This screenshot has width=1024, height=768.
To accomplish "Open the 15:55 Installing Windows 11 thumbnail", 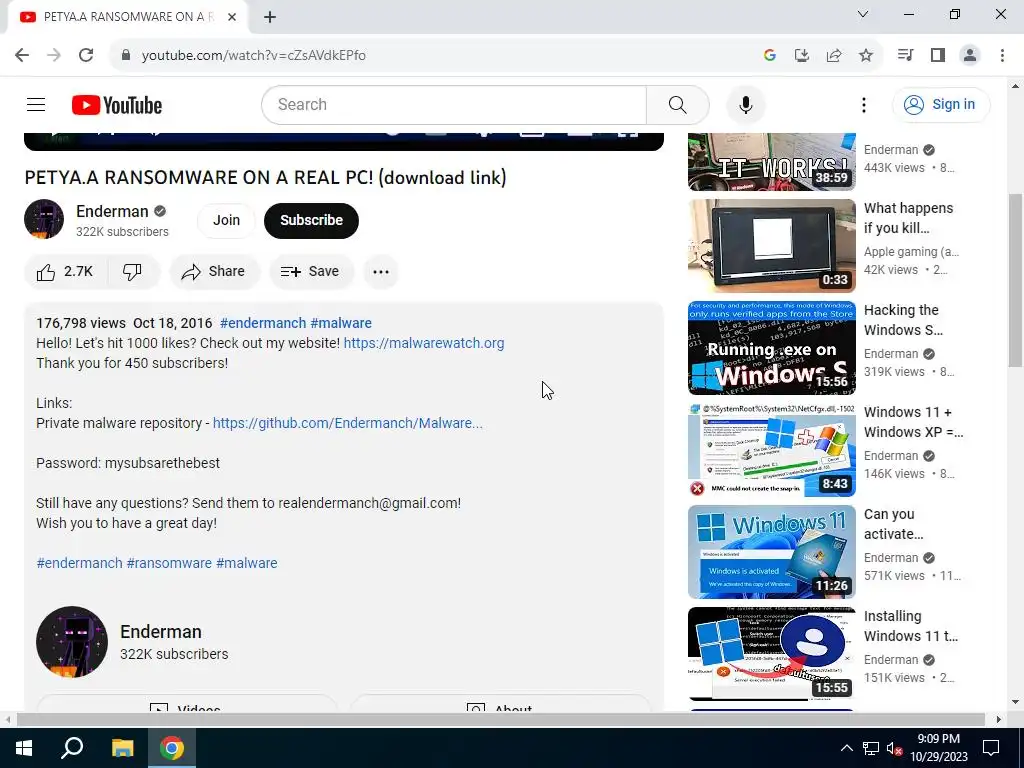I will coord(771,654).
